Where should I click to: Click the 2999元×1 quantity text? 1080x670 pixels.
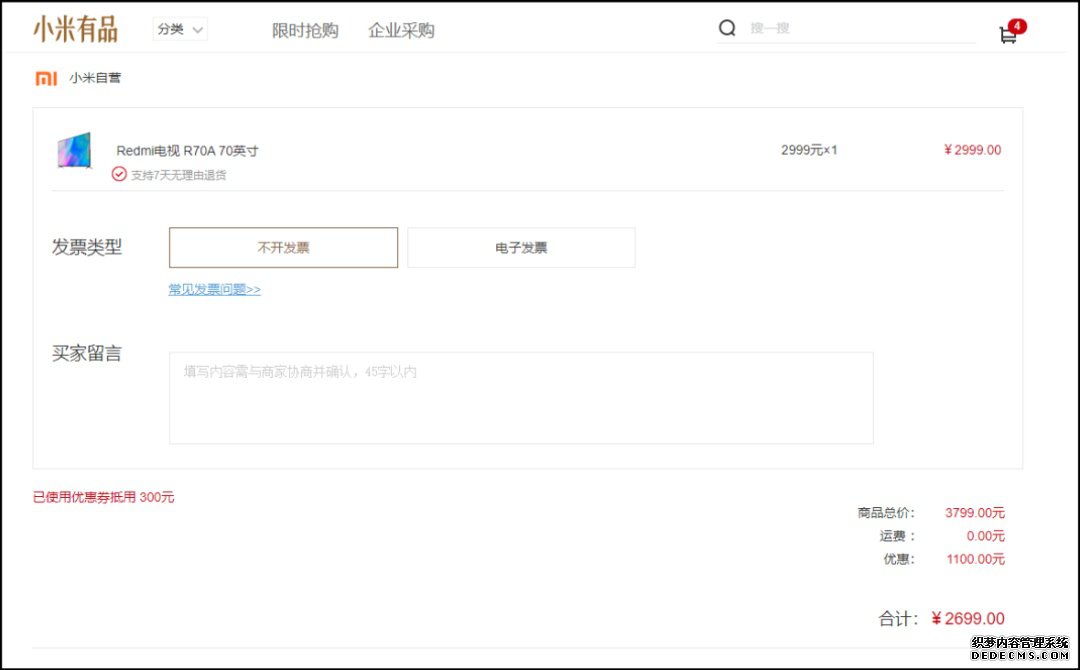tap(809, 150)
